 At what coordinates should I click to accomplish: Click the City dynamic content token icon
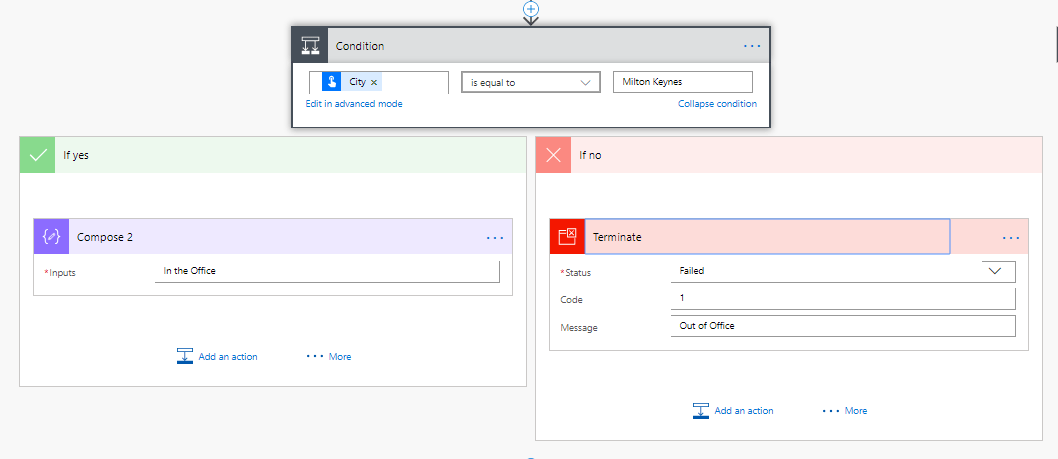[x=331, y=82]
